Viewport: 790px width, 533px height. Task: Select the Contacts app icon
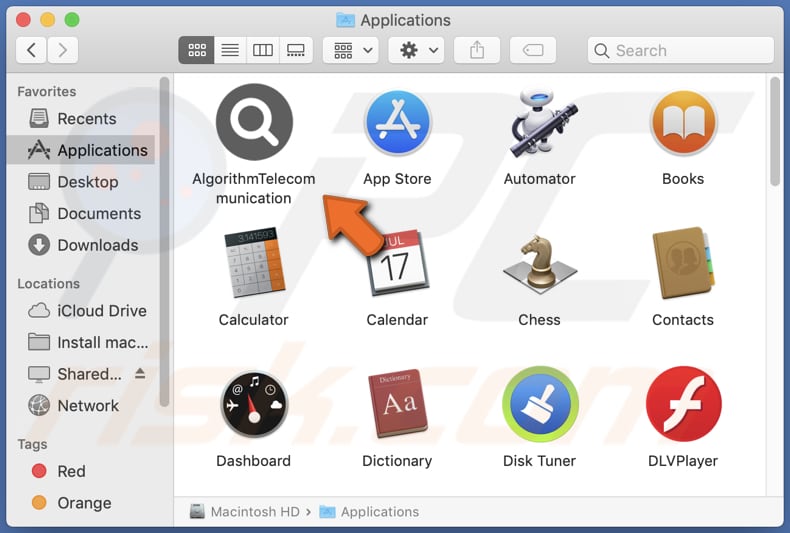(683, 262)
